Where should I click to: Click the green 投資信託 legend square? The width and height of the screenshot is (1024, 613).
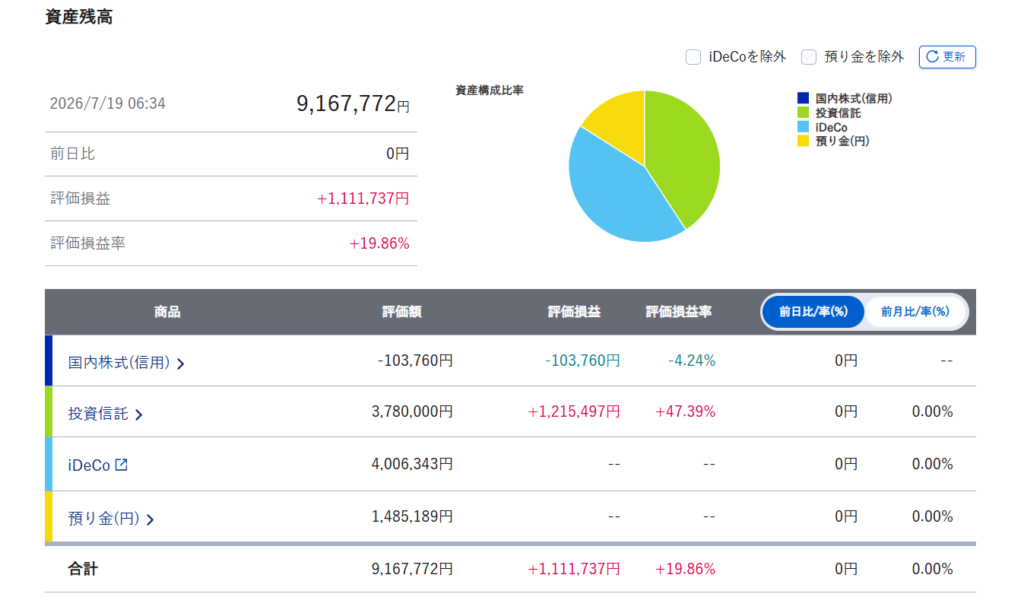pos(803,113)
